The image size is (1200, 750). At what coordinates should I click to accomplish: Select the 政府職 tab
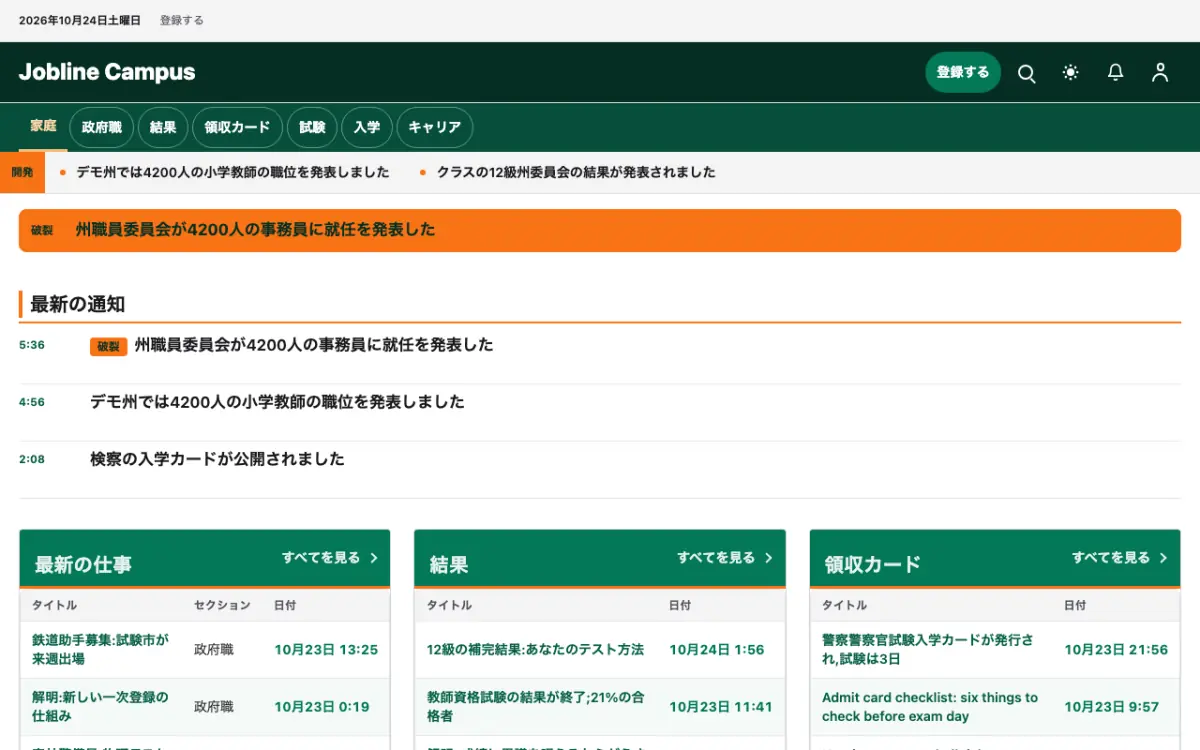click(x=102, y=127)
